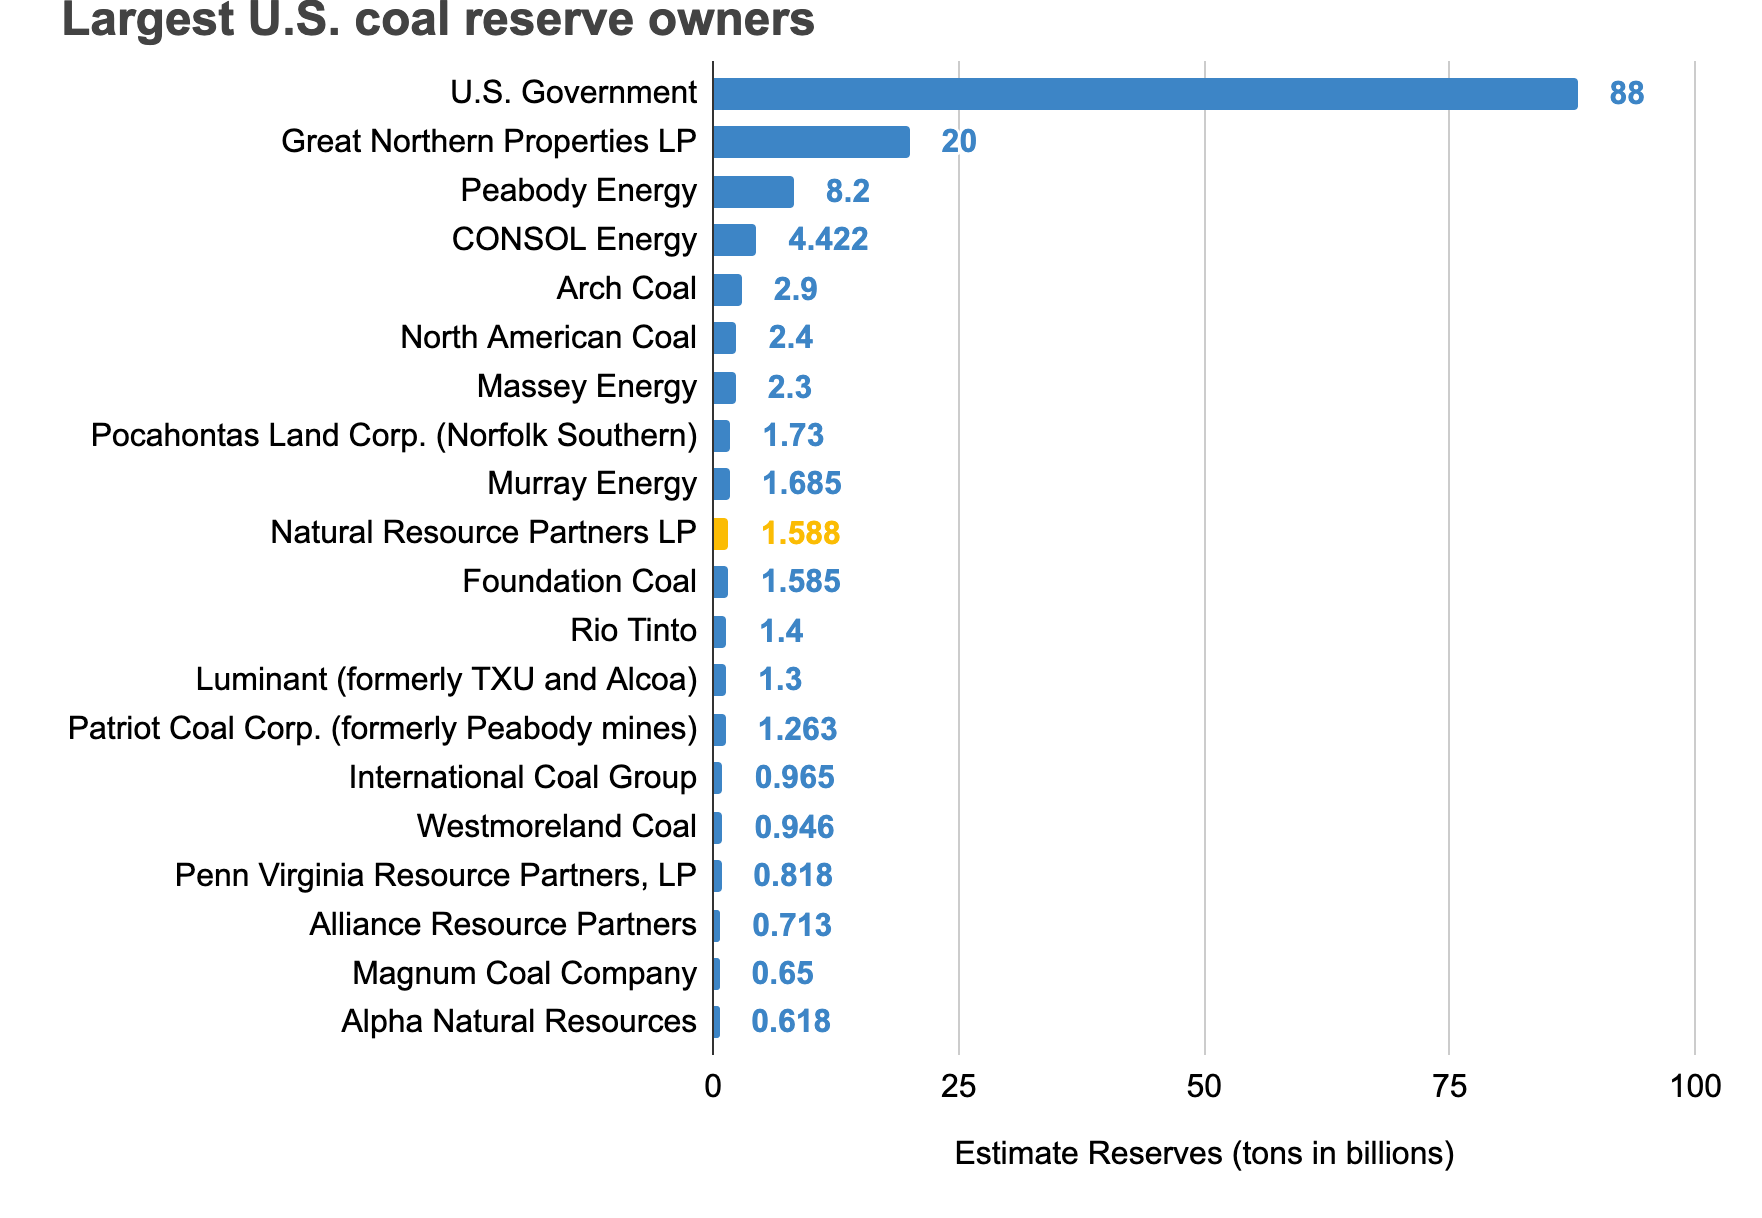Click the axis tick label 50
The height and width of the screenshot is (1218, 1762).
[1205, 1087]
